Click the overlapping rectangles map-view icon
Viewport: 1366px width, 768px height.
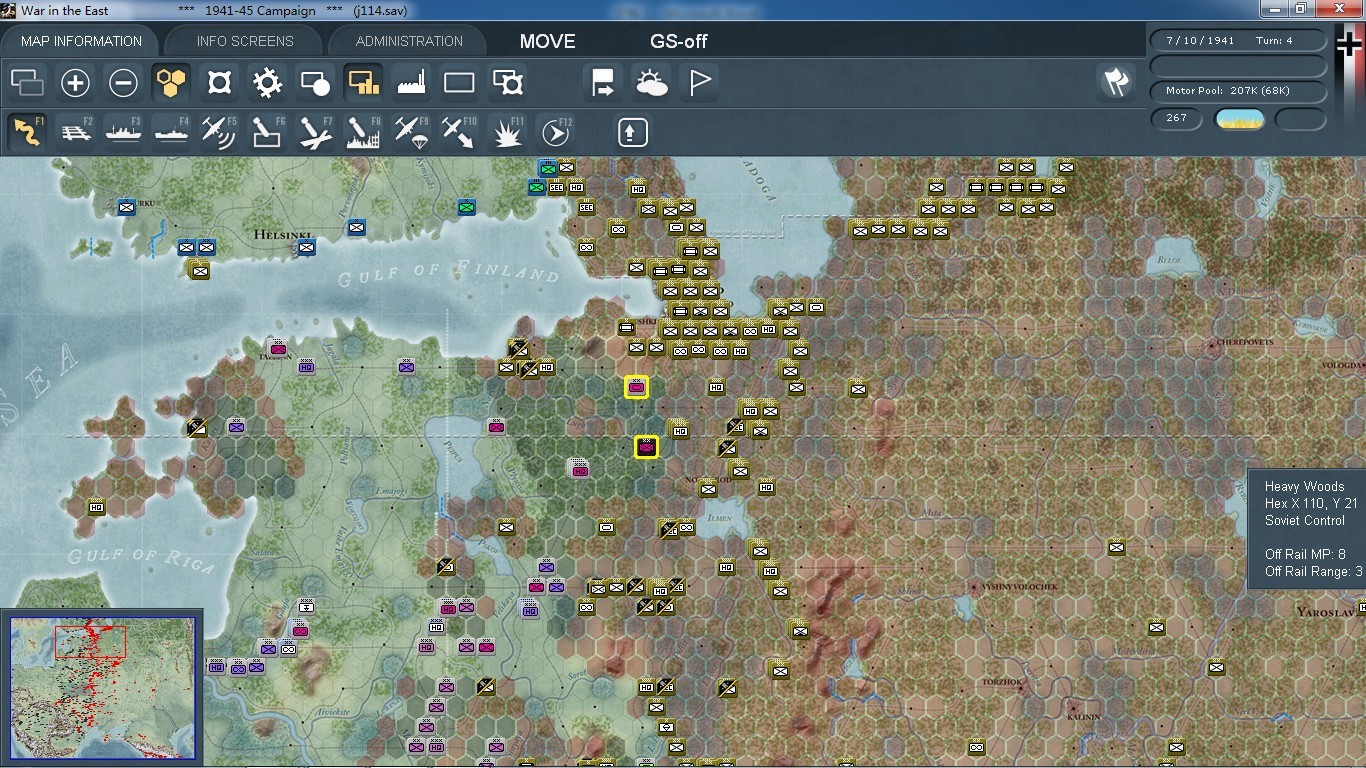tap(27, 83)
